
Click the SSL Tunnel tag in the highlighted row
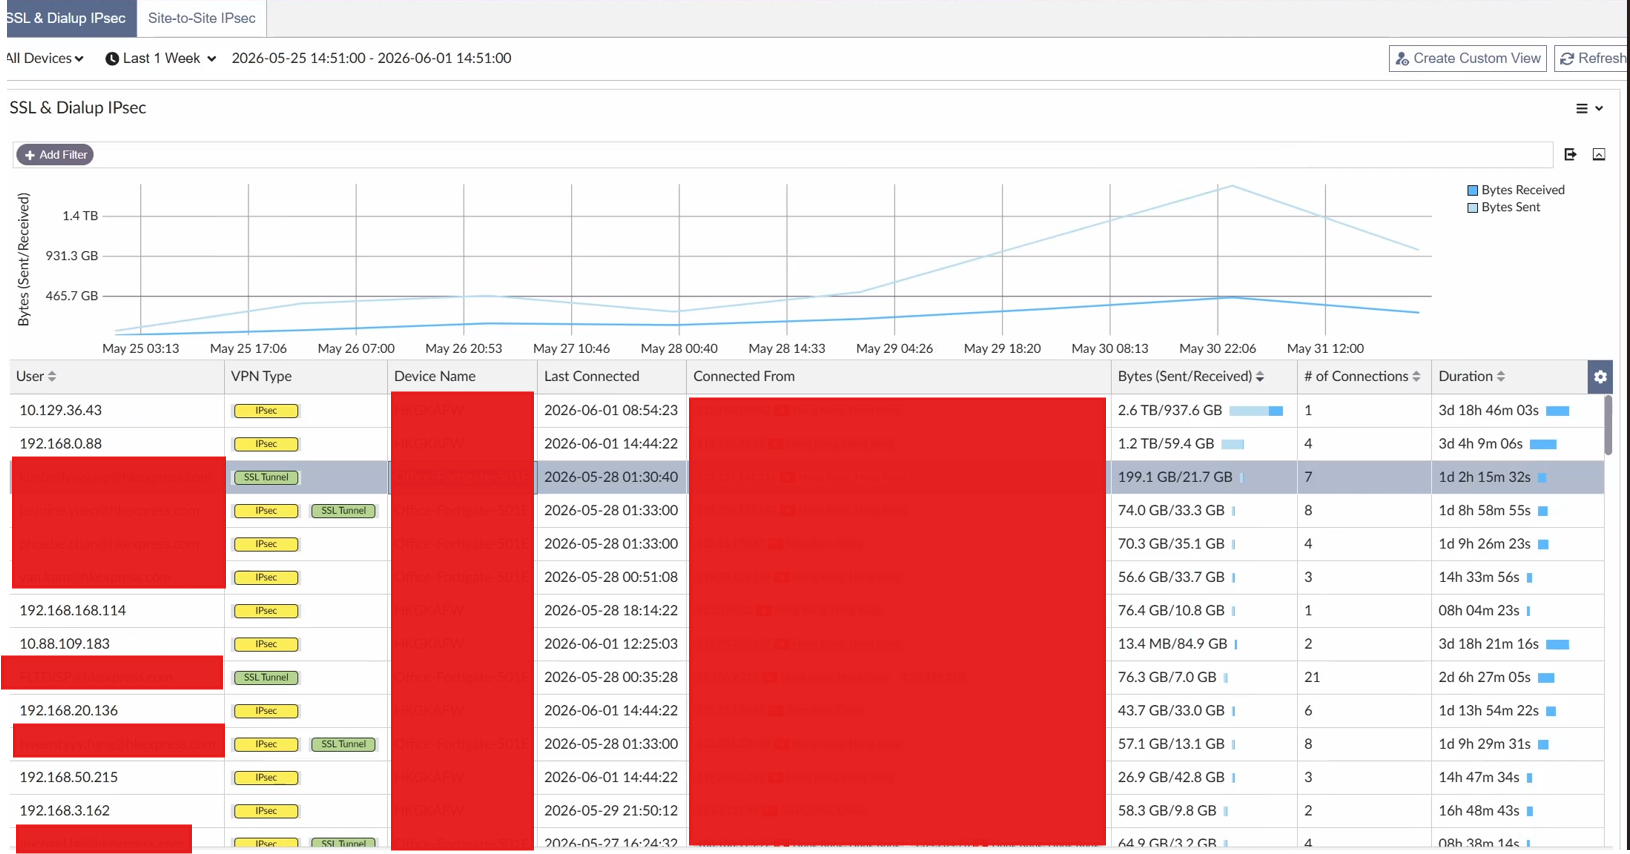point(266,477)
